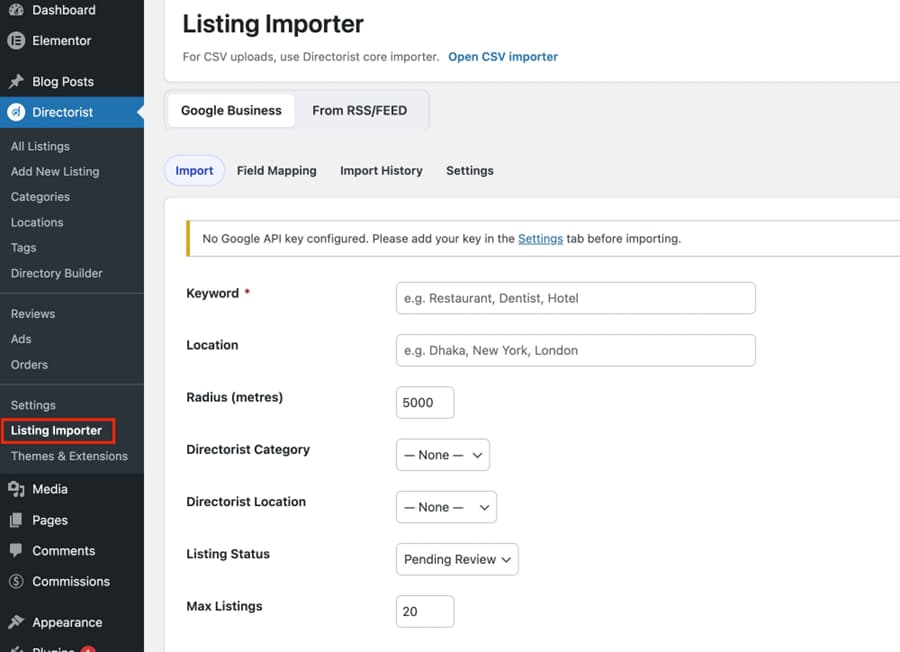Open the Directorist main menu
Image resolution: width=900 pixels, height=652 pixels.
[x=72, y=112]
